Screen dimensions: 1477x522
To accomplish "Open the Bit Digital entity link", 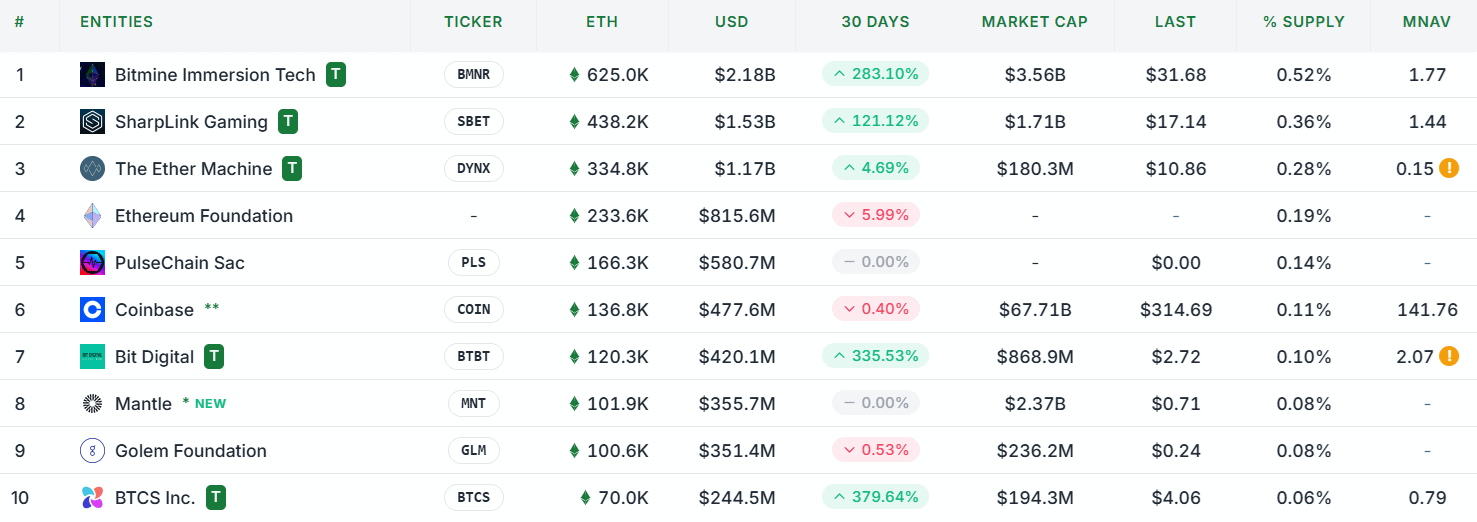I will coord(154,357).
